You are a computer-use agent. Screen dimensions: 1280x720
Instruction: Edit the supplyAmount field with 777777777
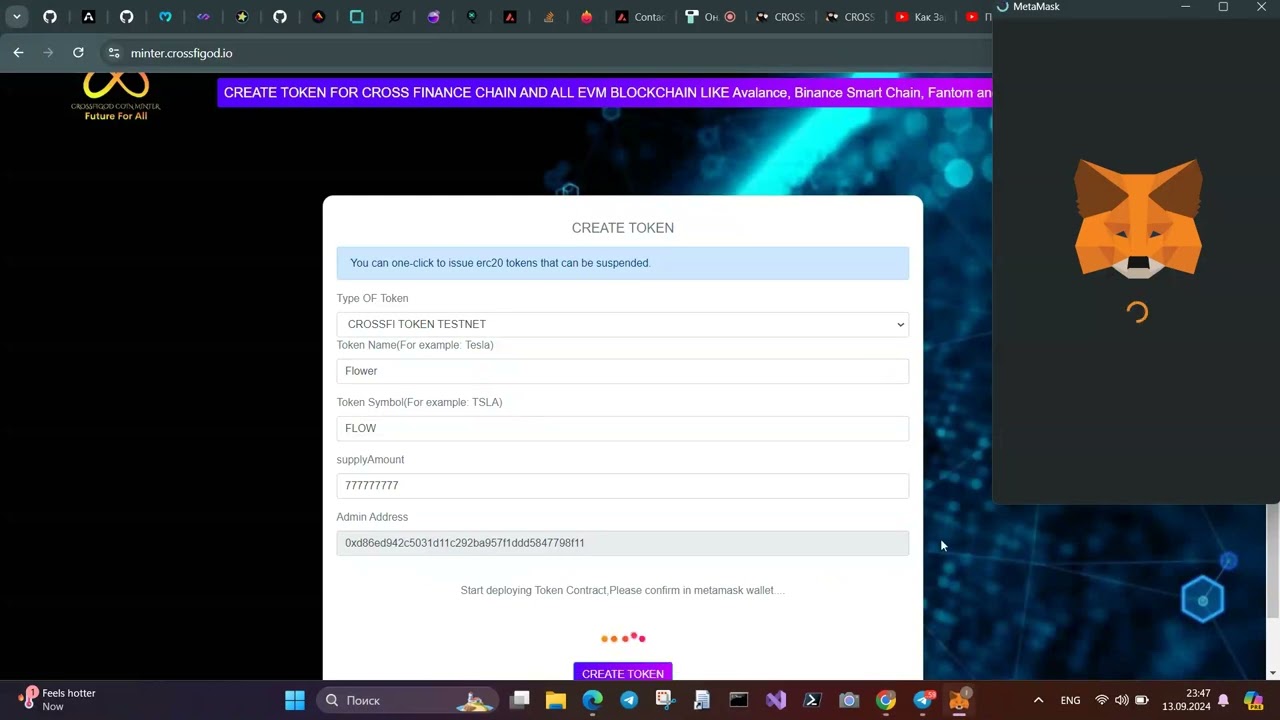click(622, 485)
